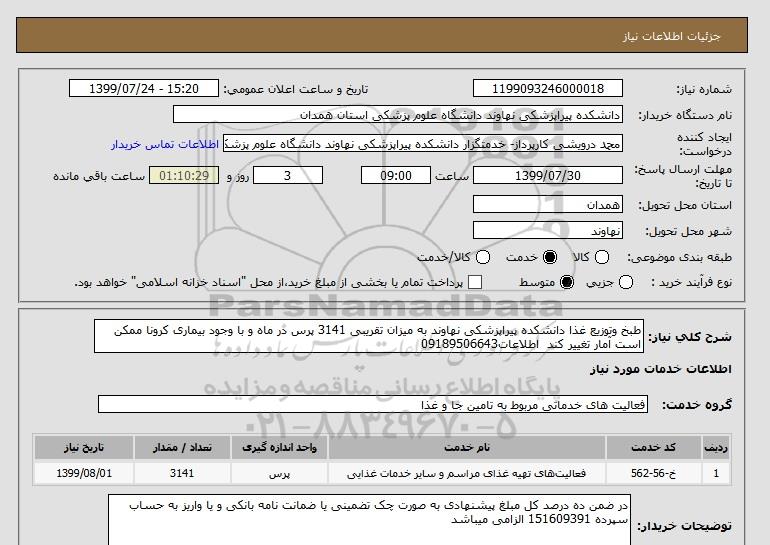The height and width of the screenshot is (545, 770).
Task: Click the response deadline date 1399/07/30
Action: pos(548,175)
